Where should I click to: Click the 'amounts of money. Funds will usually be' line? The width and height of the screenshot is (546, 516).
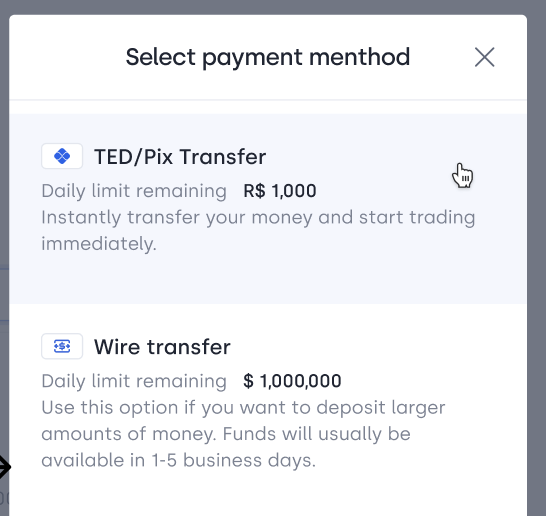tap(226, 434)
